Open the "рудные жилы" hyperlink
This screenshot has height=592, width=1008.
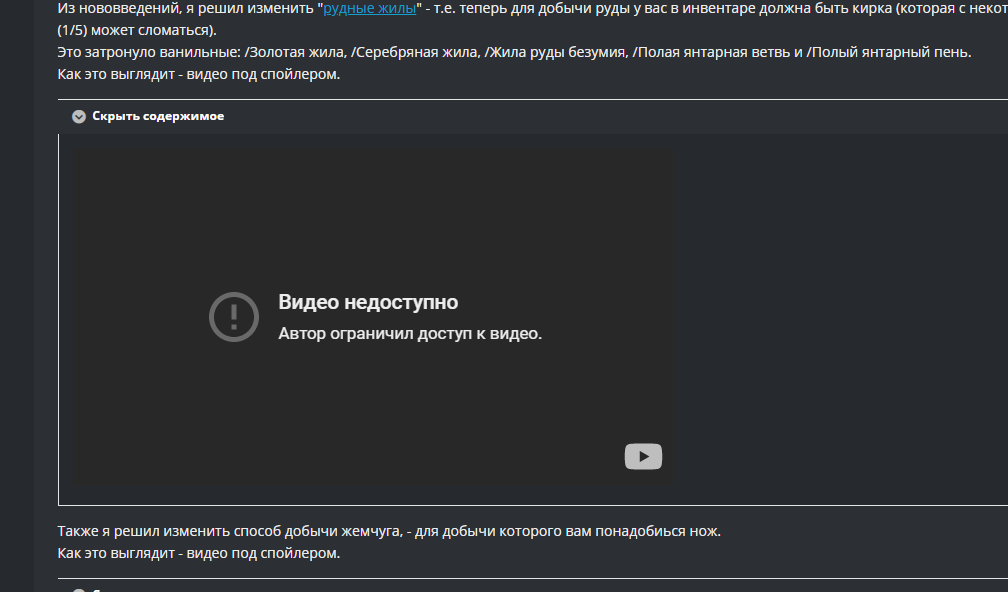[369, 8]
